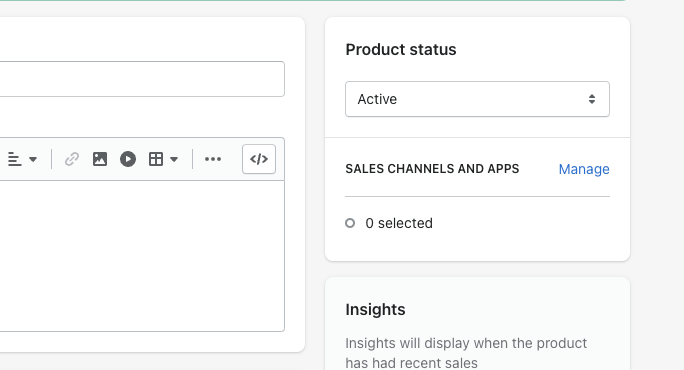Viewport: 684px width, 370px height.
Task: Click the Insights heading
Action: (x=375, y=310)
